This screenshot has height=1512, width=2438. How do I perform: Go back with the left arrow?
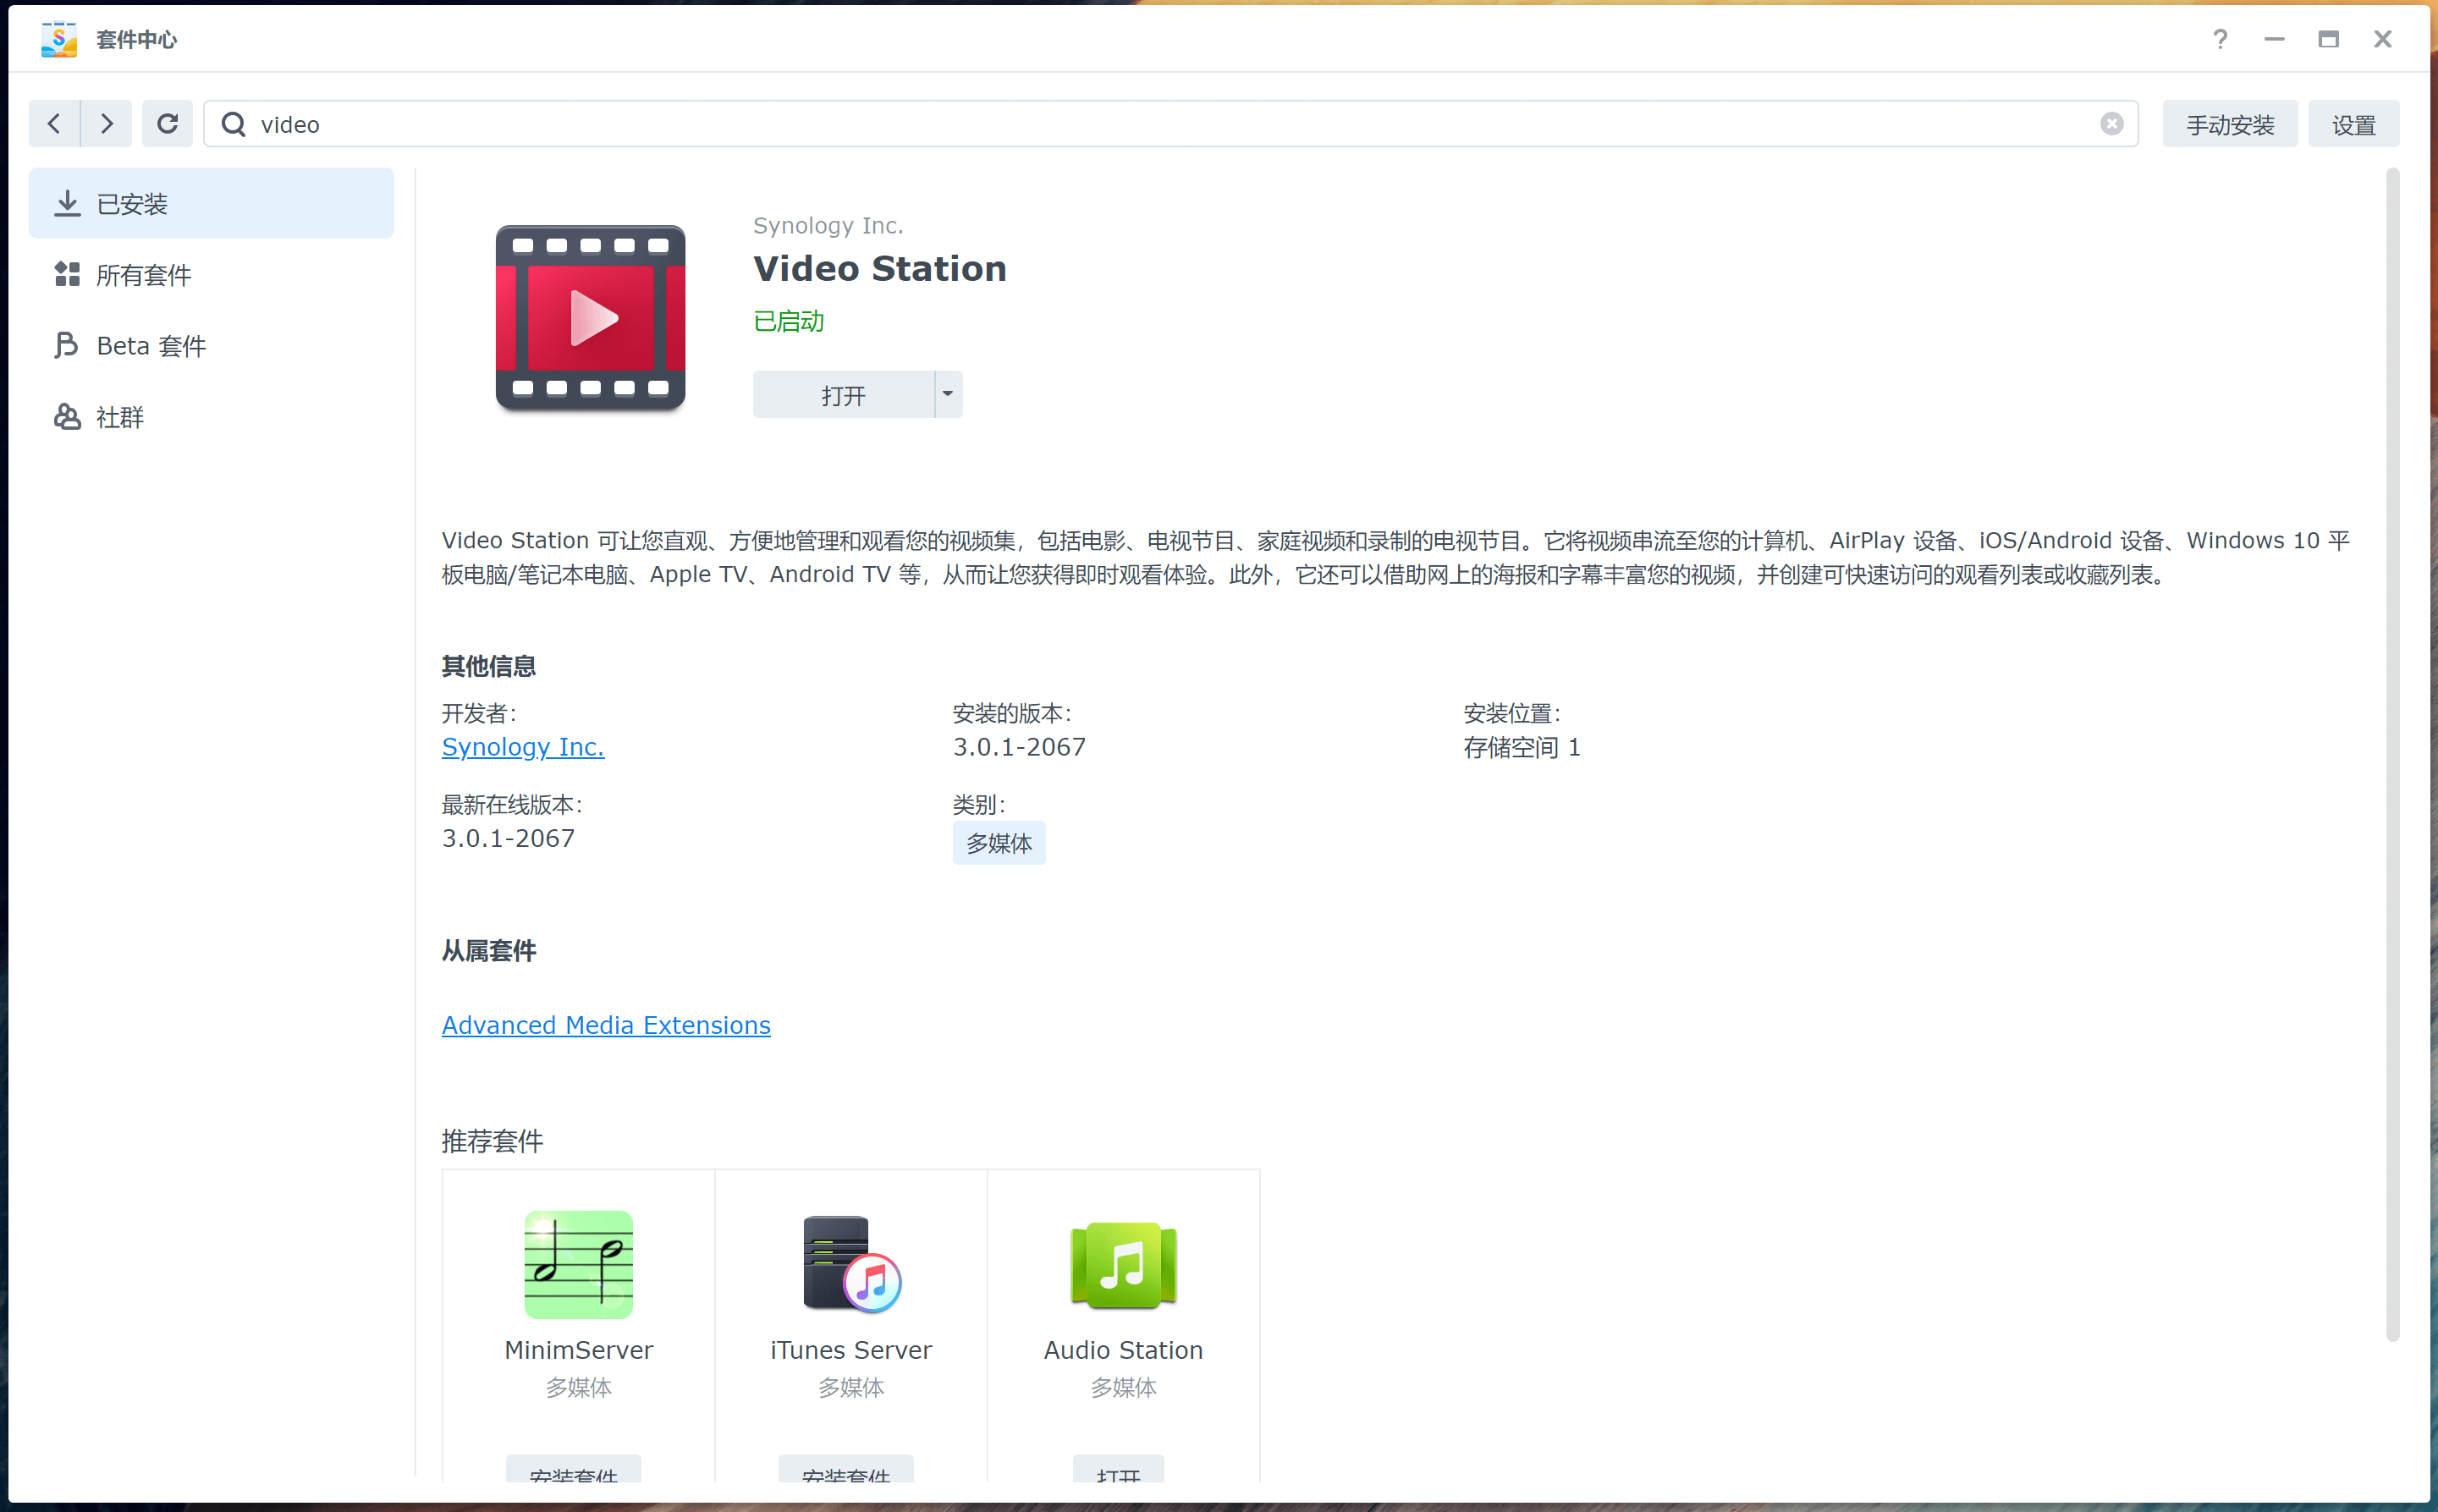[x=54, y=124]
